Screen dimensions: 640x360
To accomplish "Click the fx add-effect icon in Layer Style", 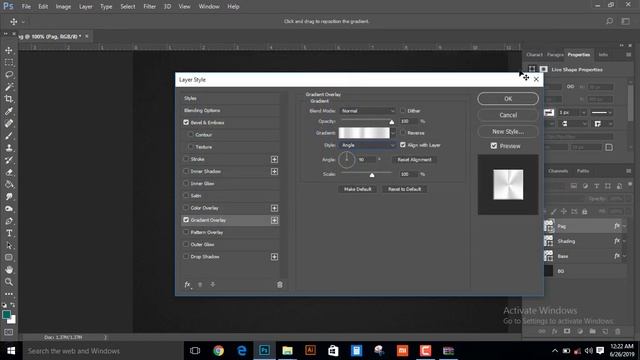I will [x=187, y=284].
